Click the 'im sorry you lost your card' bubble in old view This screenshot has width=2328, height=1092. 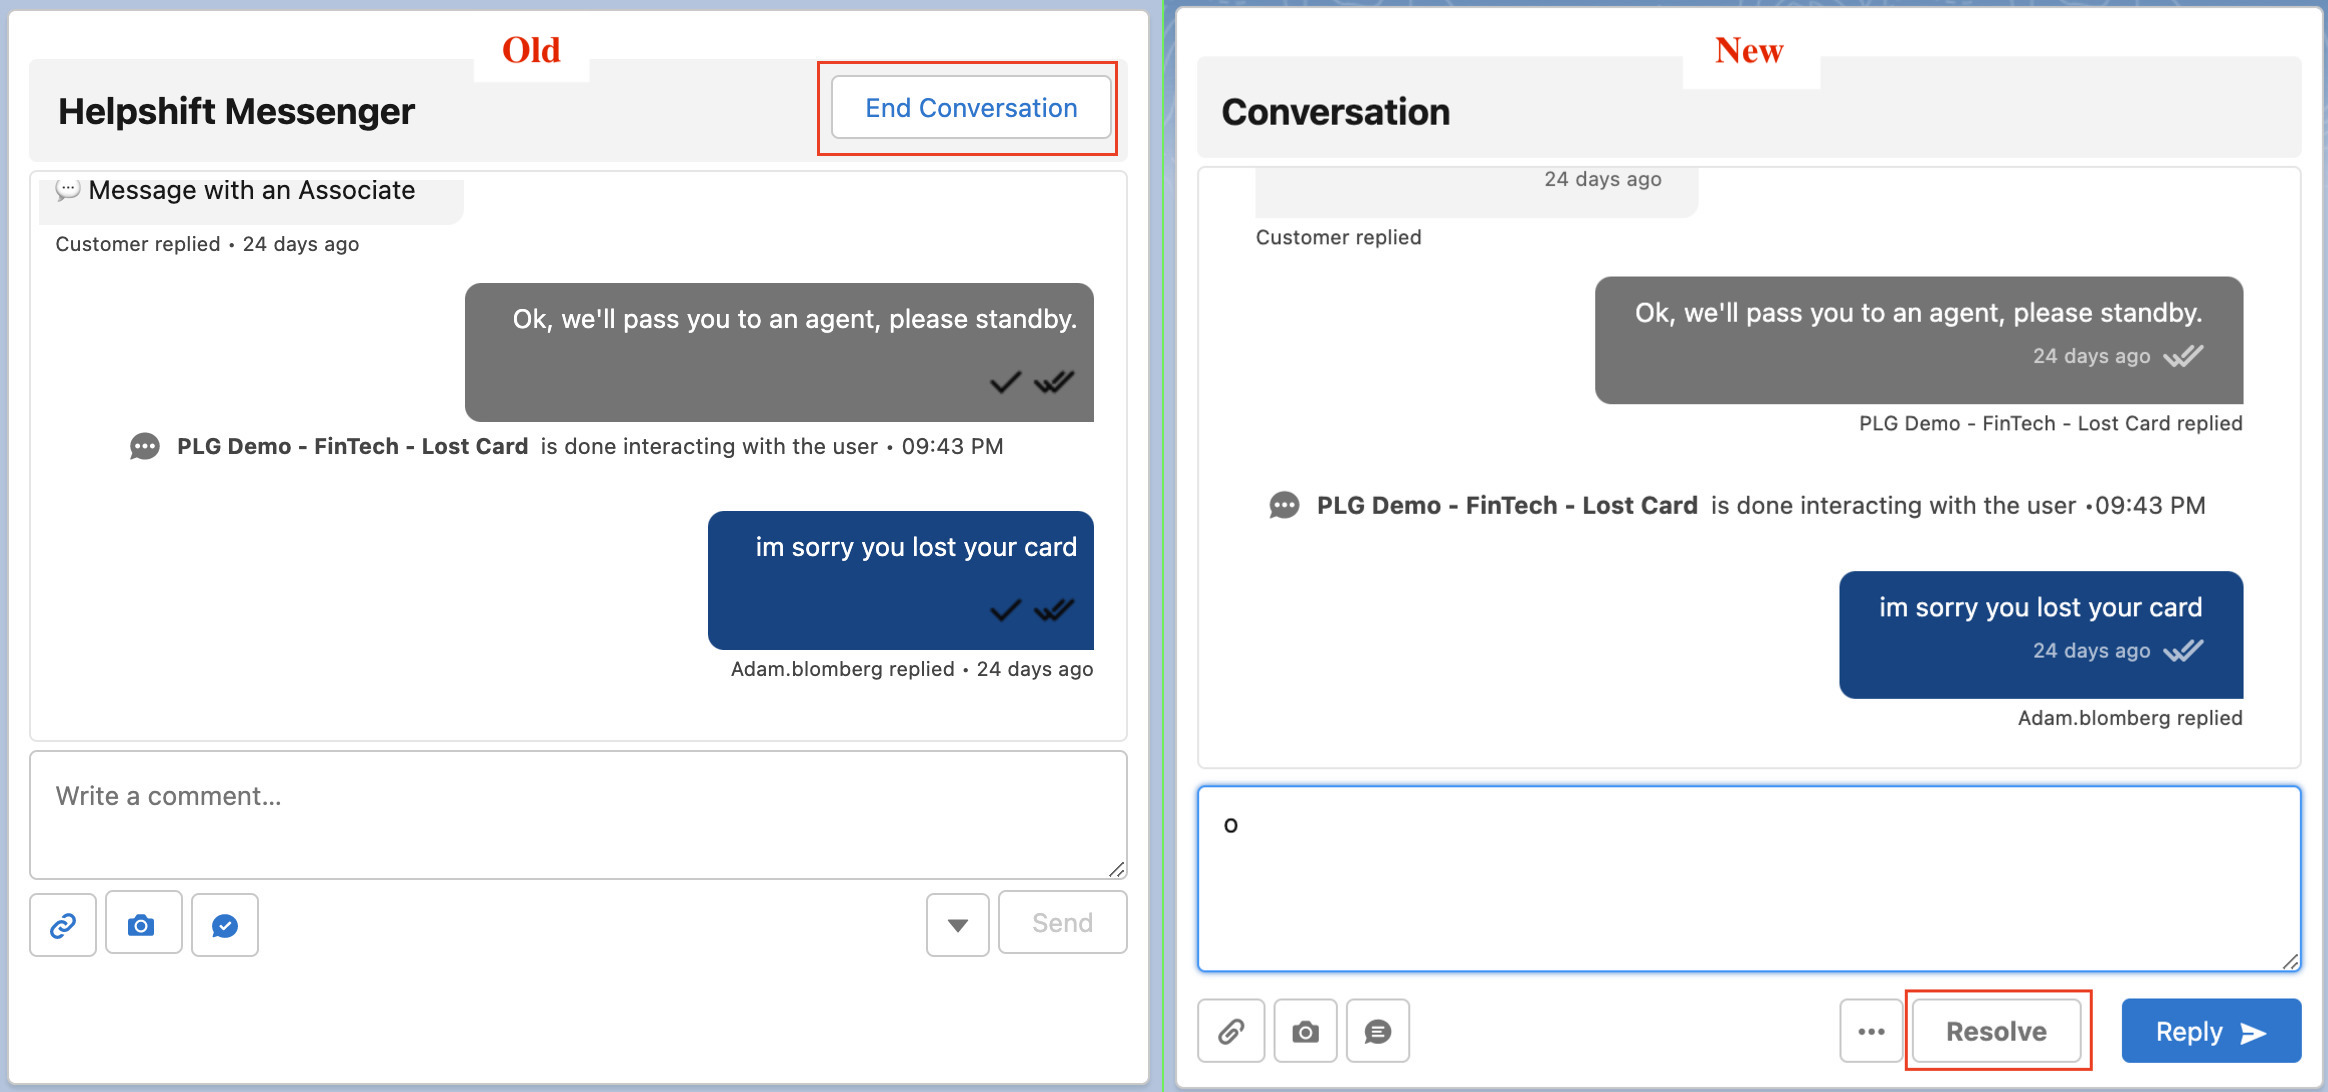(x=900, y=579)
